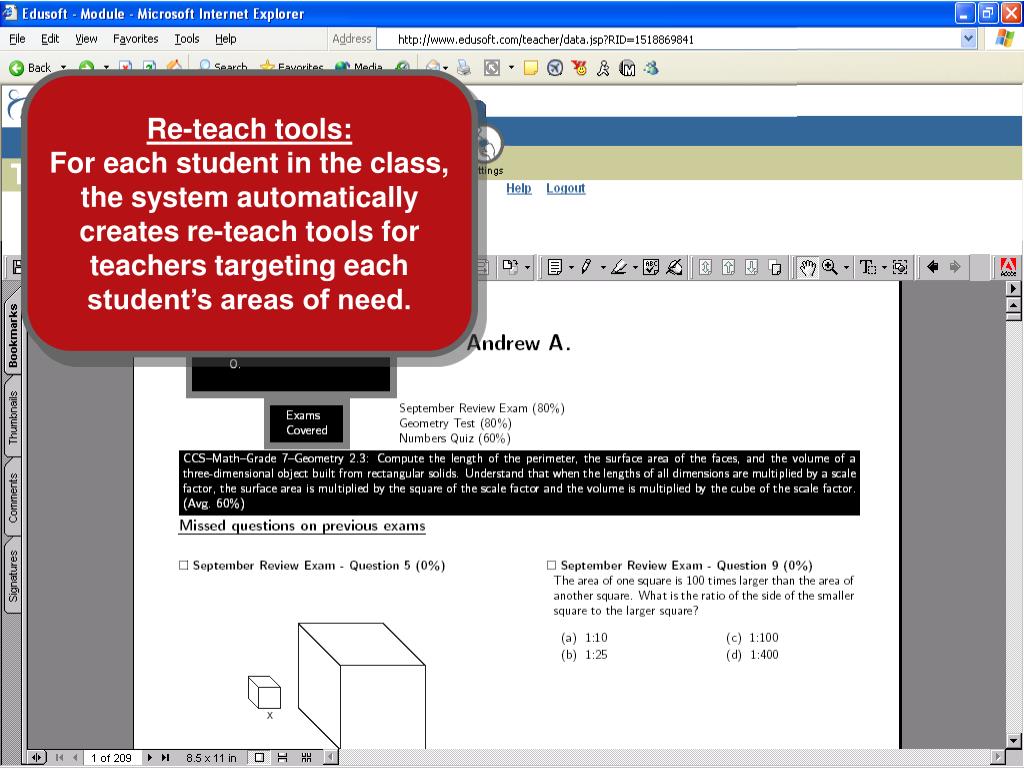Click the Acrobat spell check ABC icon
This screenshot has height=768, width=1024.
point(651,266)
